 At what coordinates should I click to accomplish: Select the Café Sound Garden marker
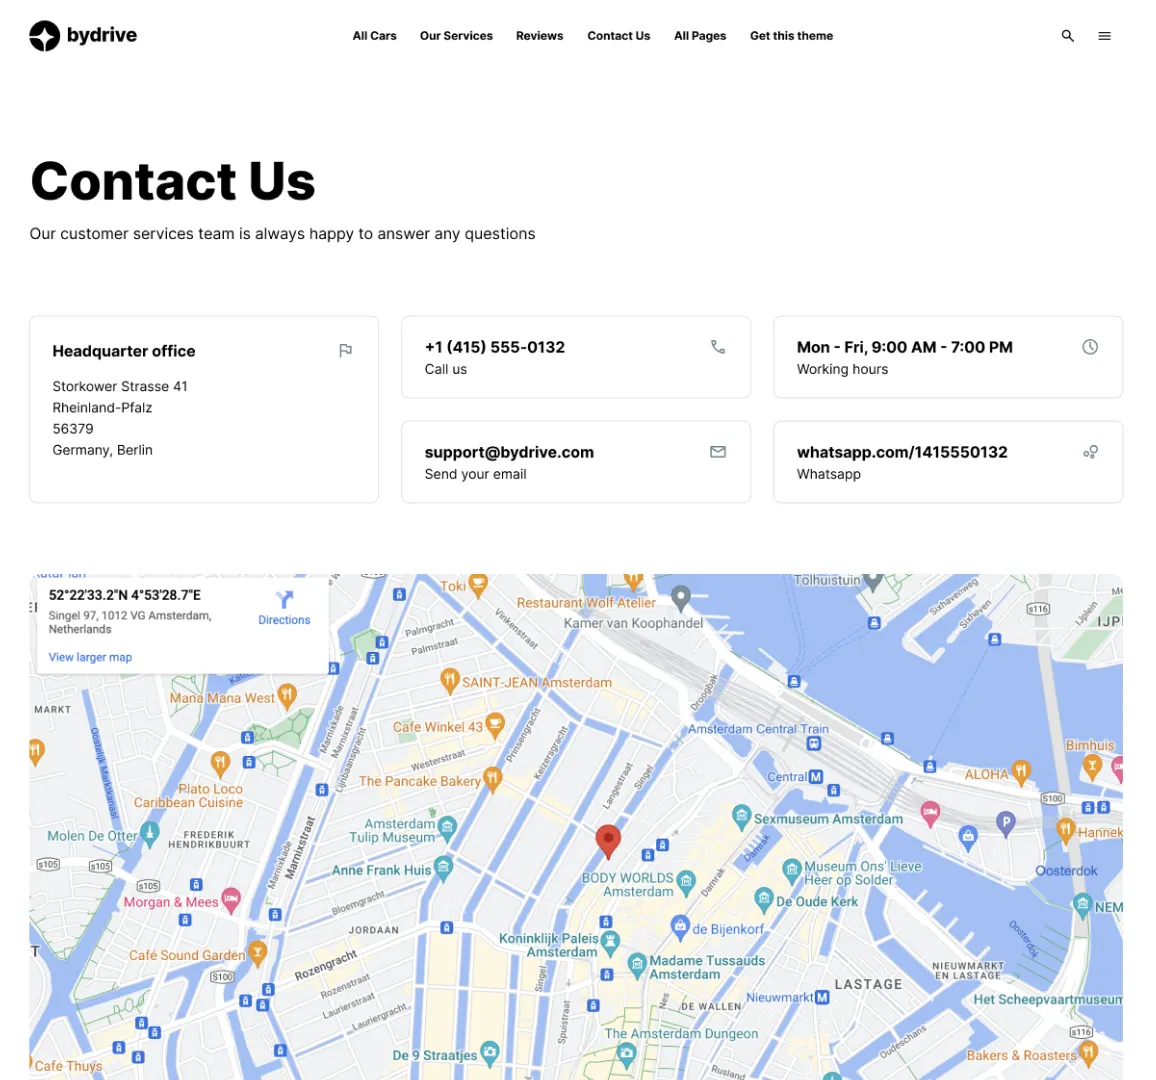pos(257,953)
